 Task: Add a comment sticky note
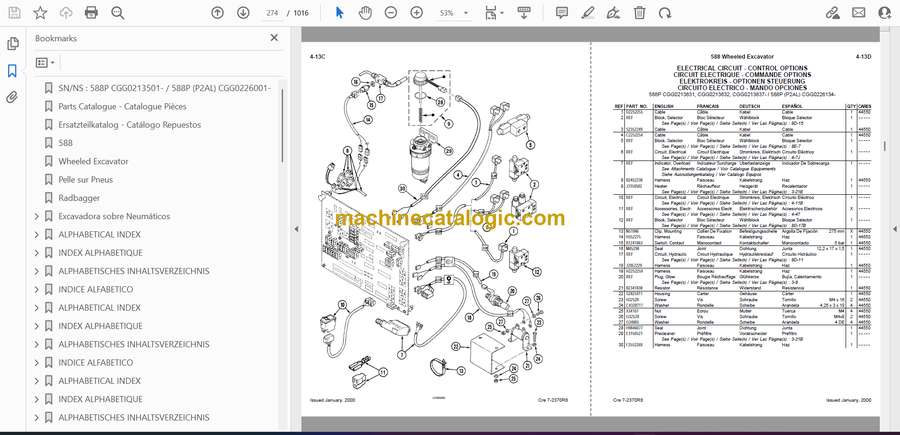pos(562,13)
